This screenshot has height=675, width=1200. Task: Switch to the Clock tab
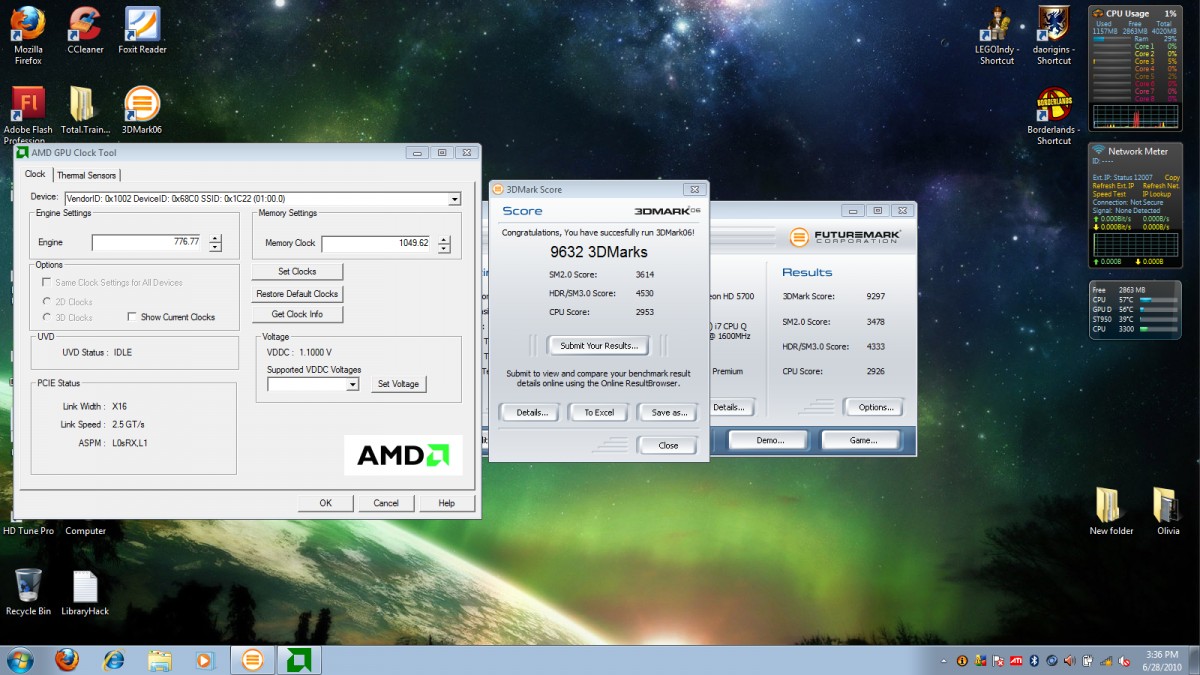click(x=35, y=174)
